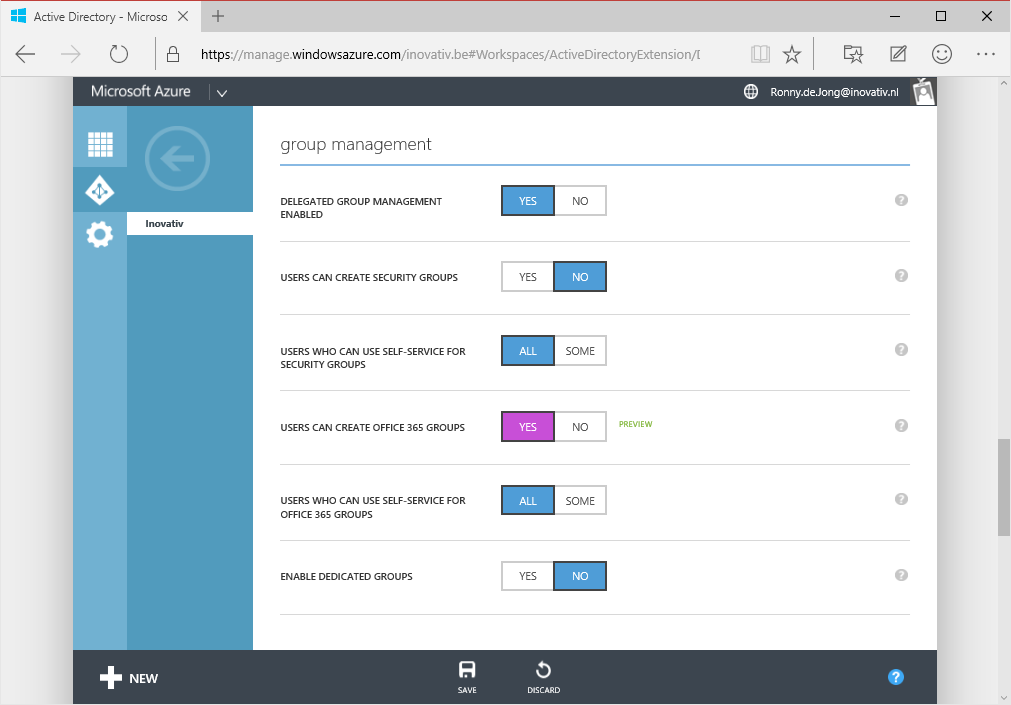Viewport: 1011px width, 705px height.
Task: Disable delegated group management
Action: [x=580, y=200]
